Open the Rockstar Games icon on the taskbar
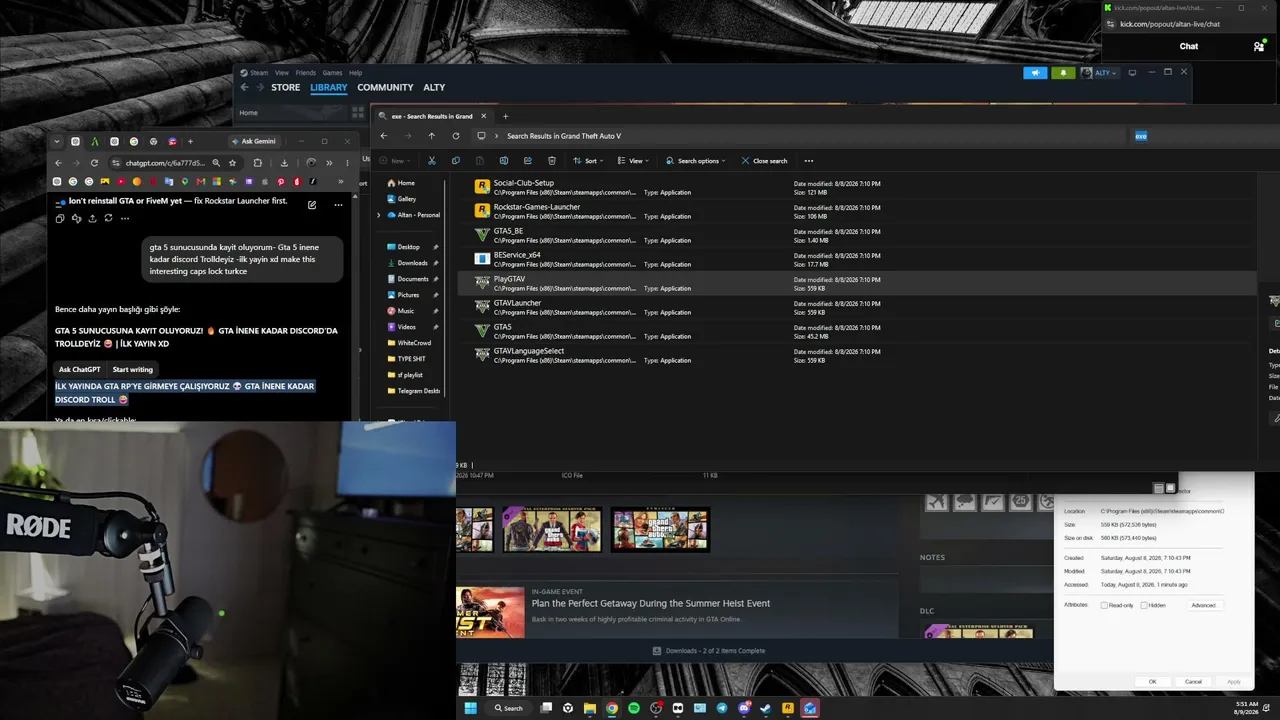This screenshot has height=720, width=1280. [788, 708]
